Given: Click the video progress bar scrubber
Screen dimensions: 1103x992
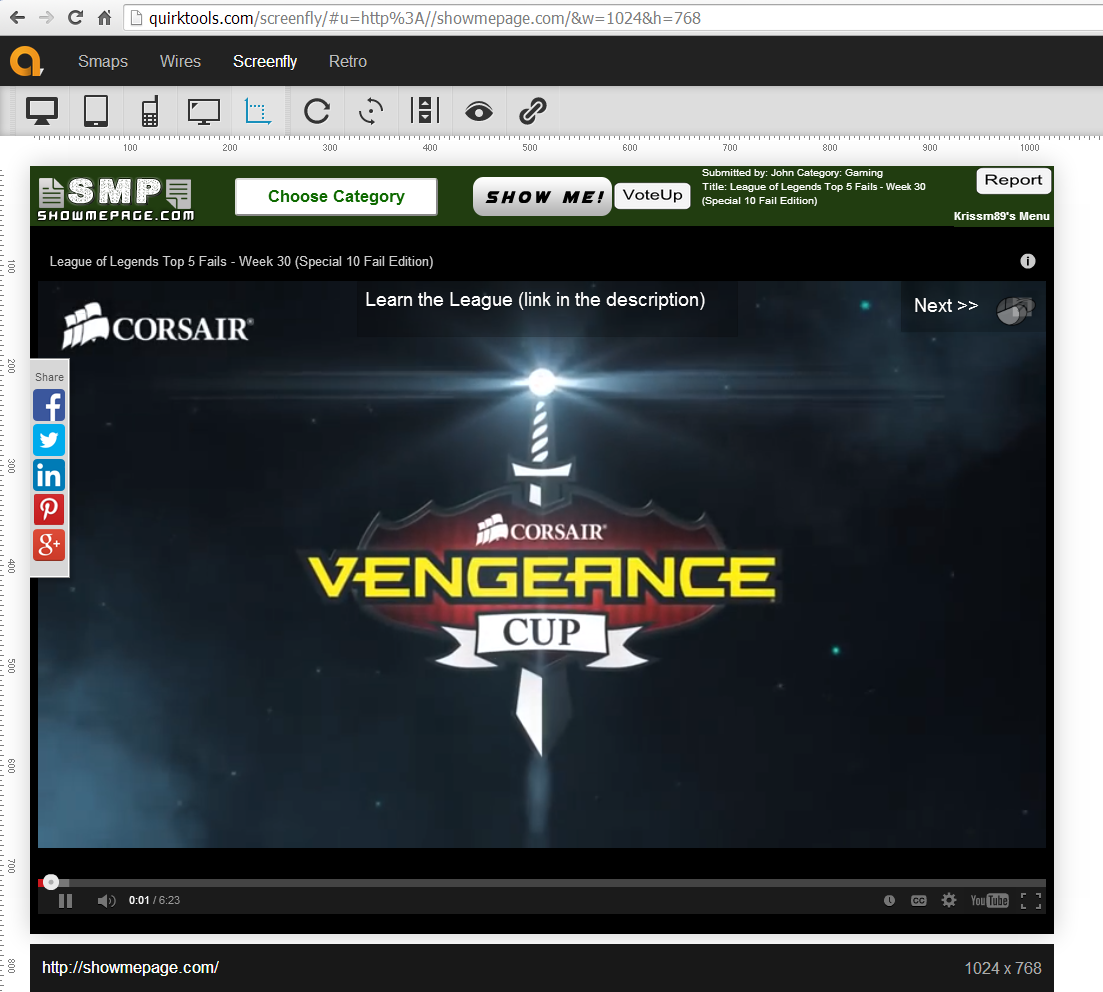Looking at the screenshot, I should click(x=51, y=882).
